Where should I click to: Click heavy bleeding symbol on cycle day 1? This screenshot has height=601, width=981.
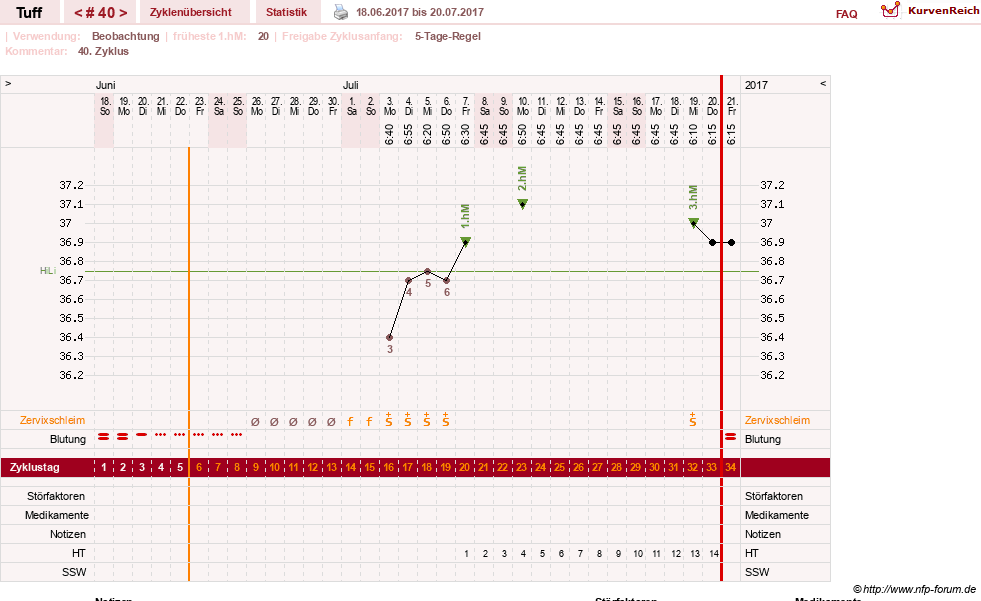click(x=104, y=437)
